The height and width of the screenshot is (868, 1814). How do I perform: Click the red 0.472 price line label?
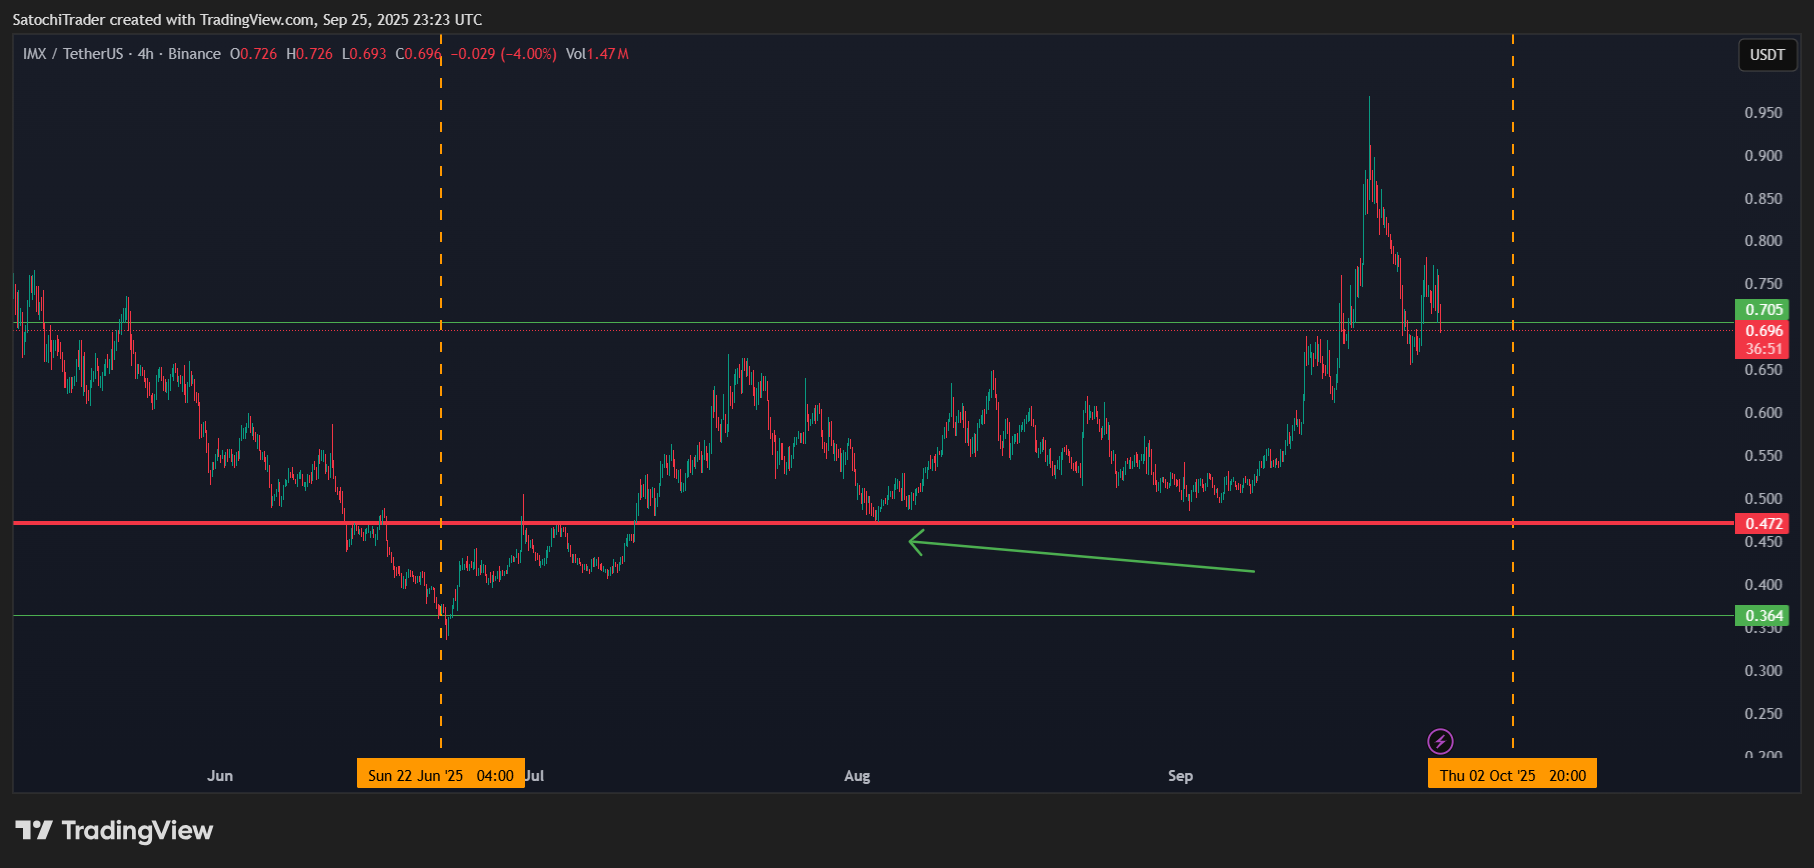point(1762,524)
